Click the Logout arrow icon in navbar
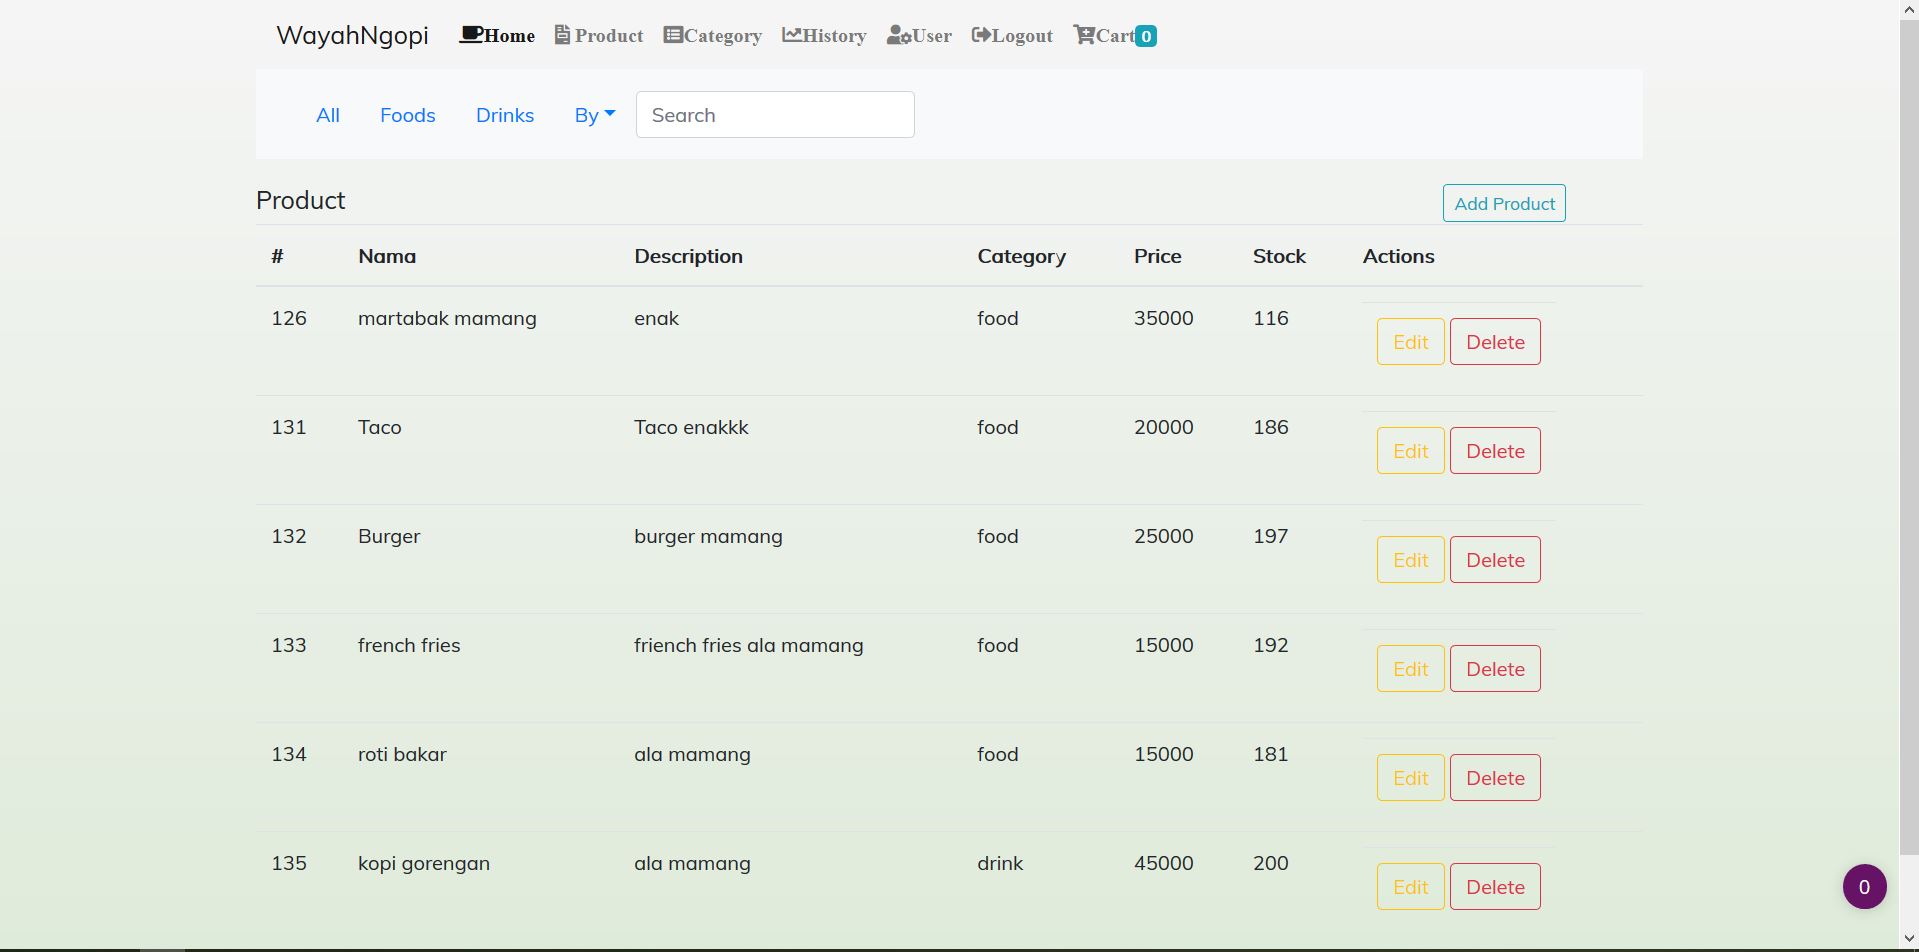The width and height of the screenshot is (1919, 952). tap(981, 35)
